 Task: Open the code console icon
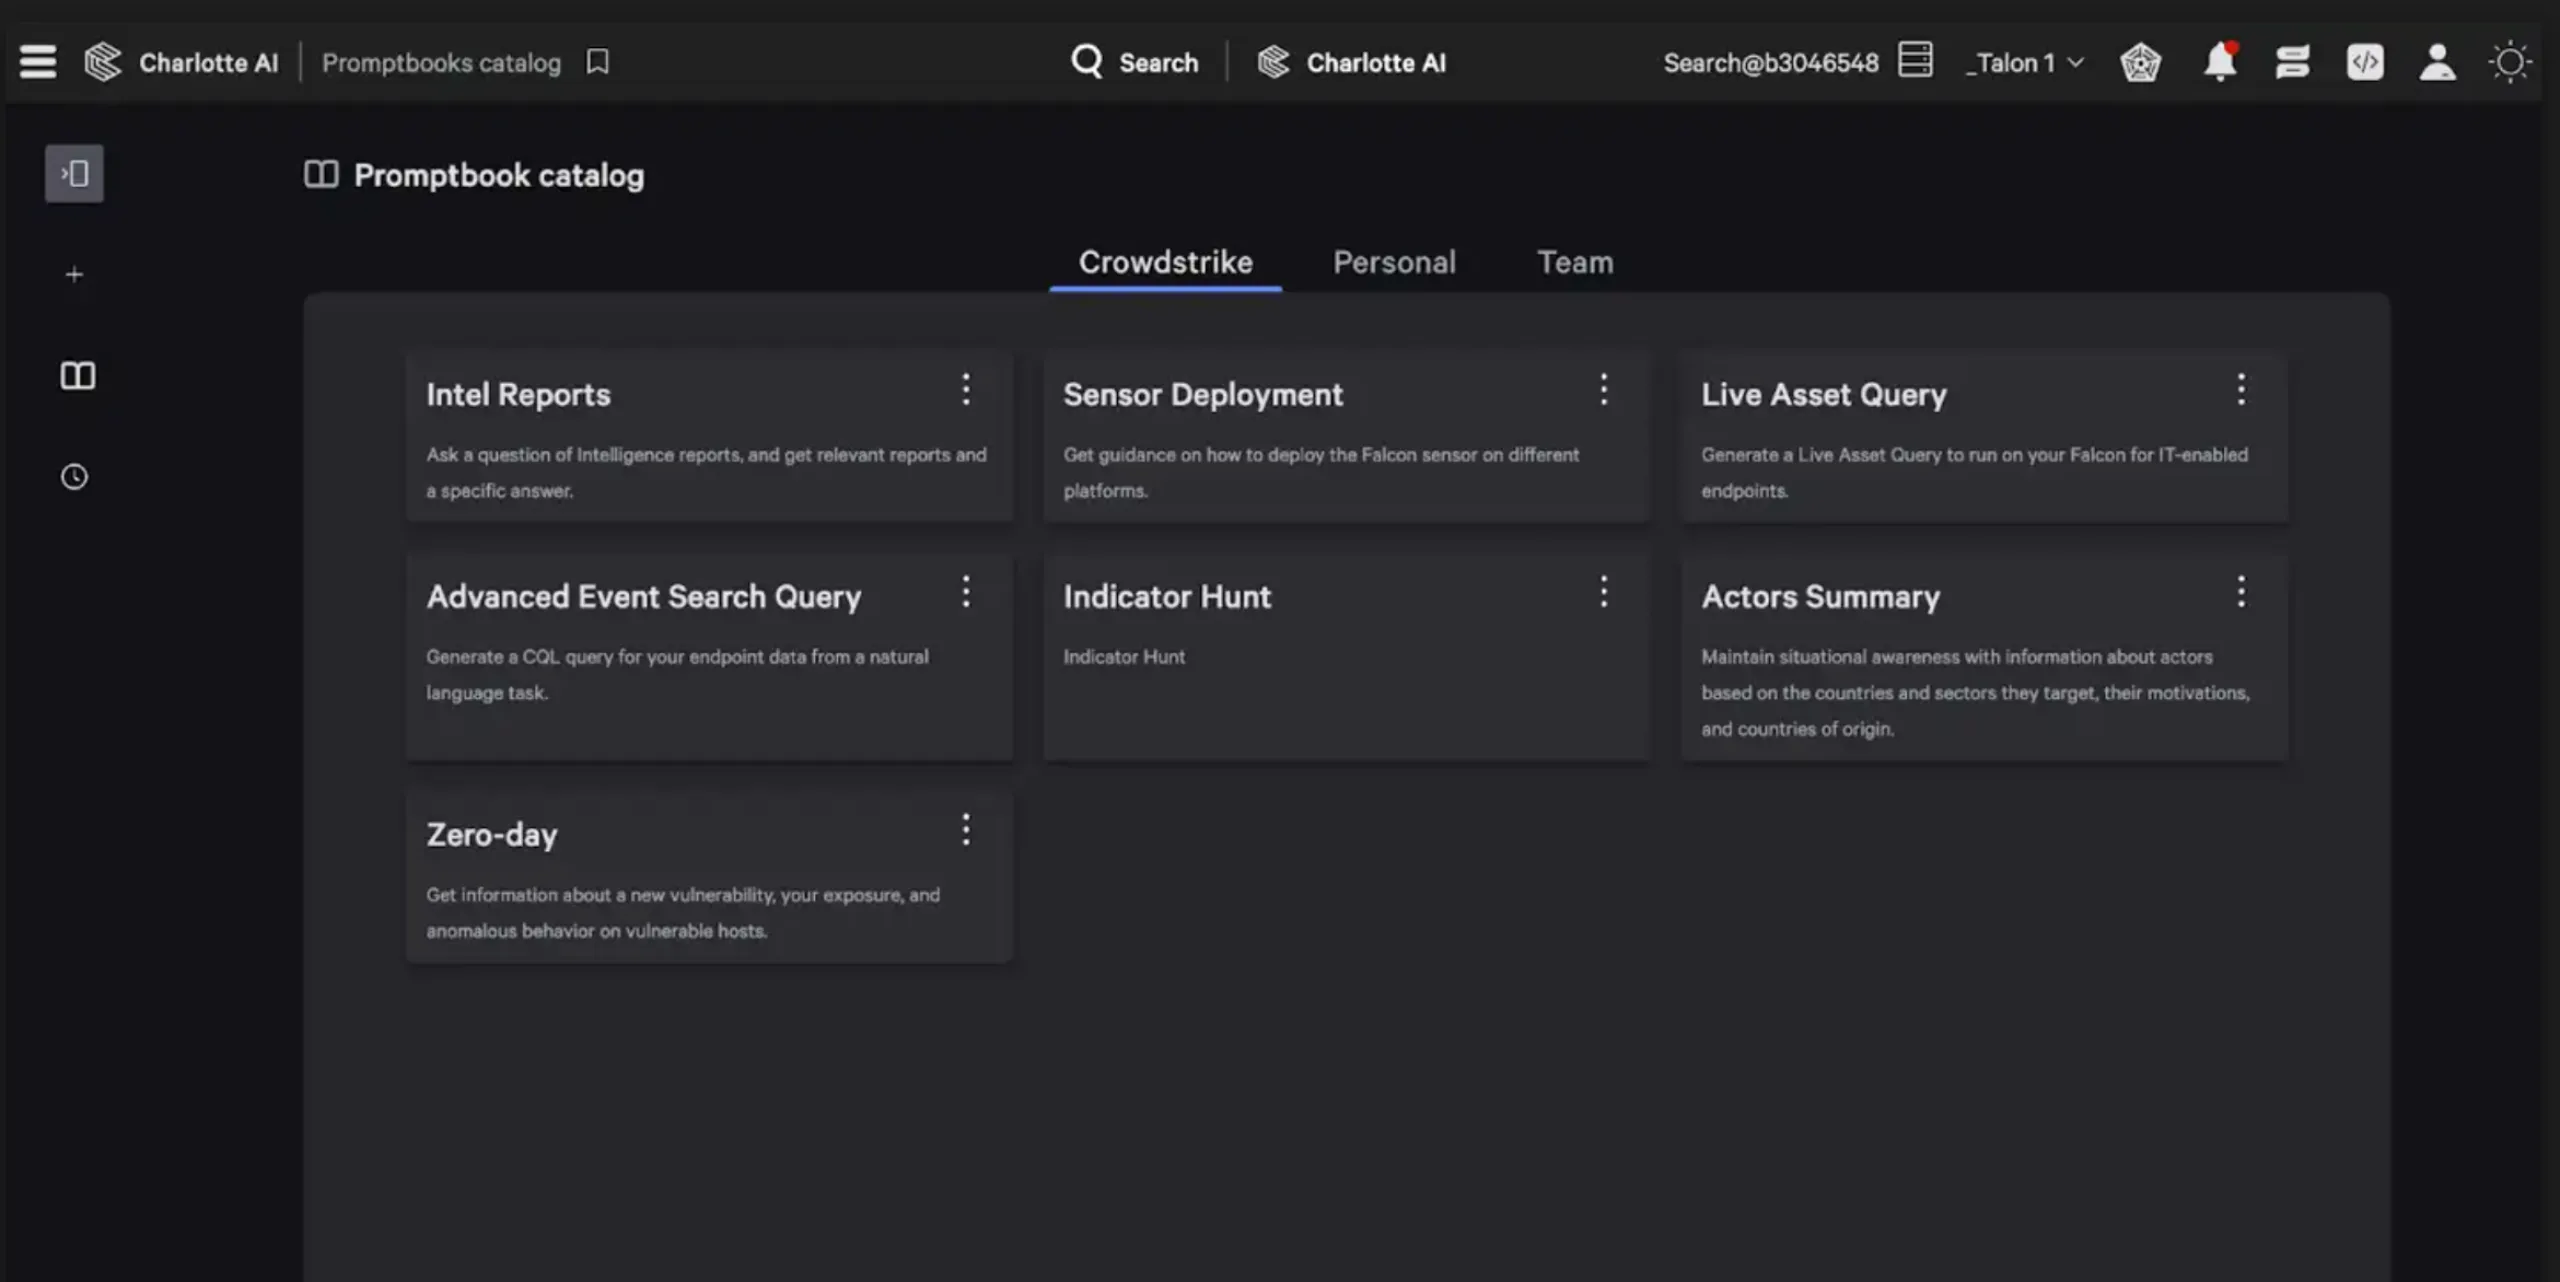[2365, 62]
